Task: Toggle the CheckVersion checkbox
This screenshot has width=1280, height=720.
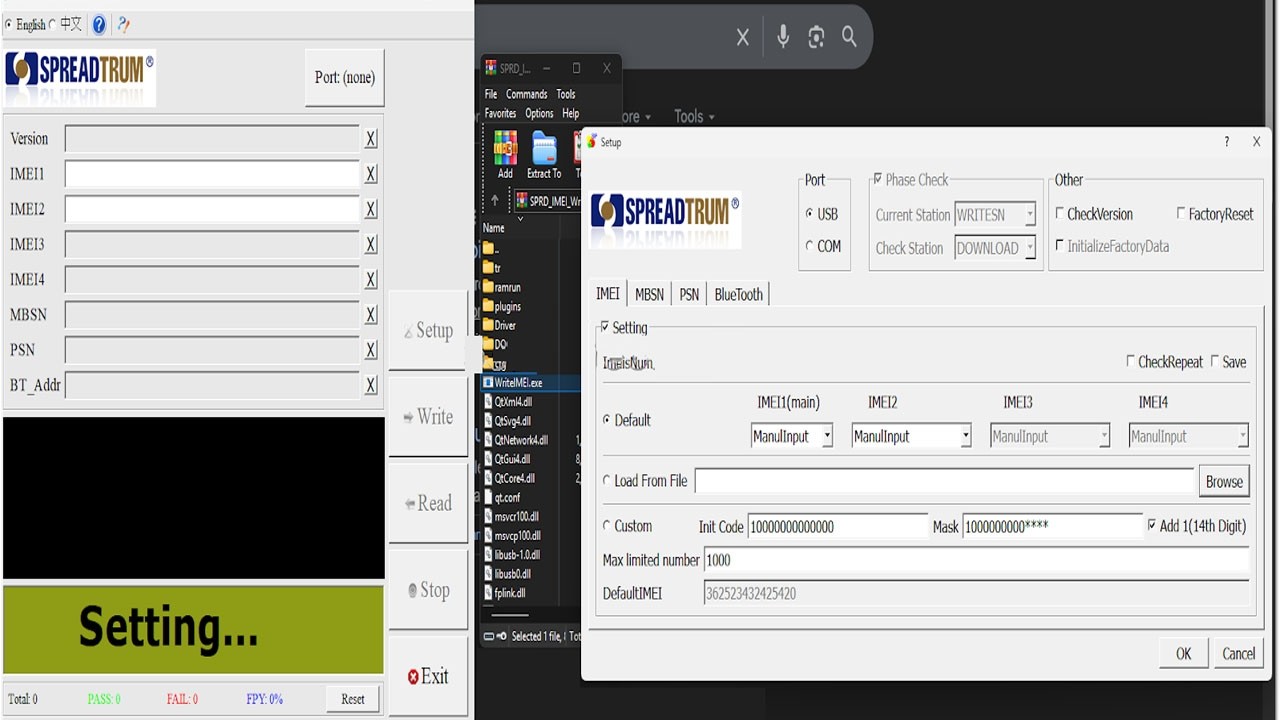Action: [1060, 213]
